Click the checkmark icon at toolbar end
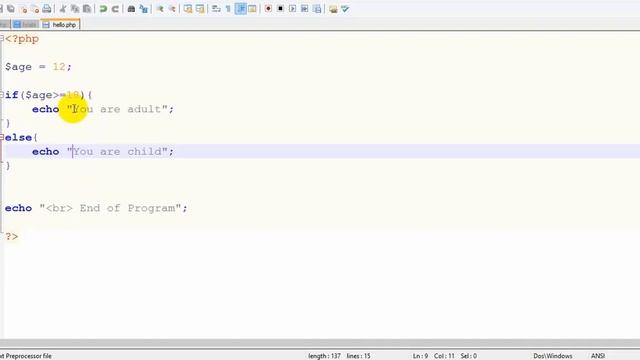640x360 pixels. click(345, 9)
